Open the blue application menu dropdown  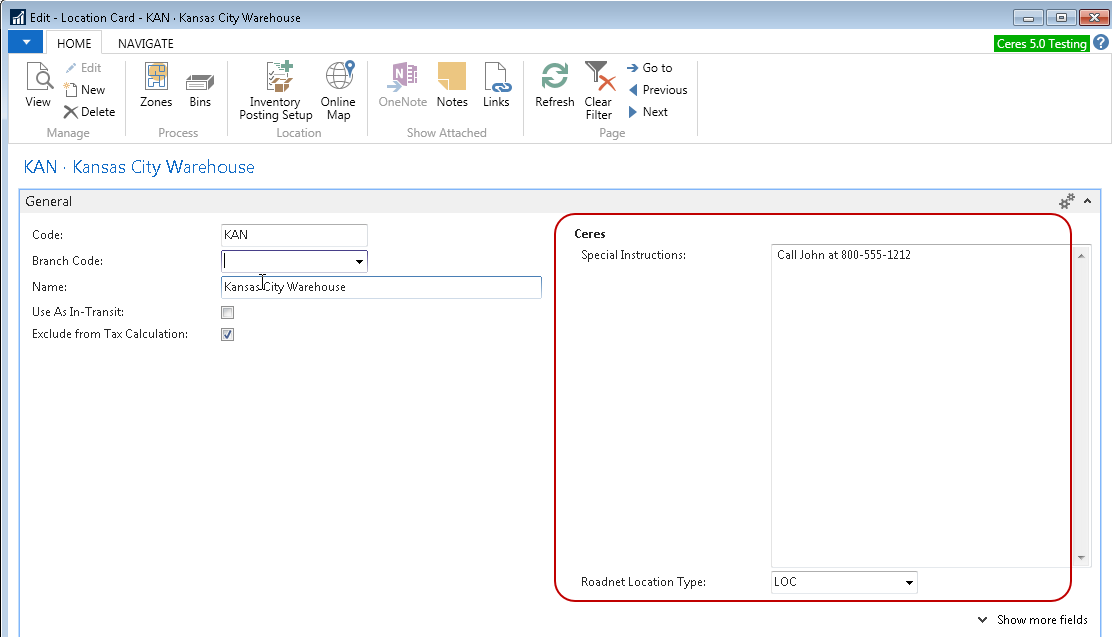25,43
